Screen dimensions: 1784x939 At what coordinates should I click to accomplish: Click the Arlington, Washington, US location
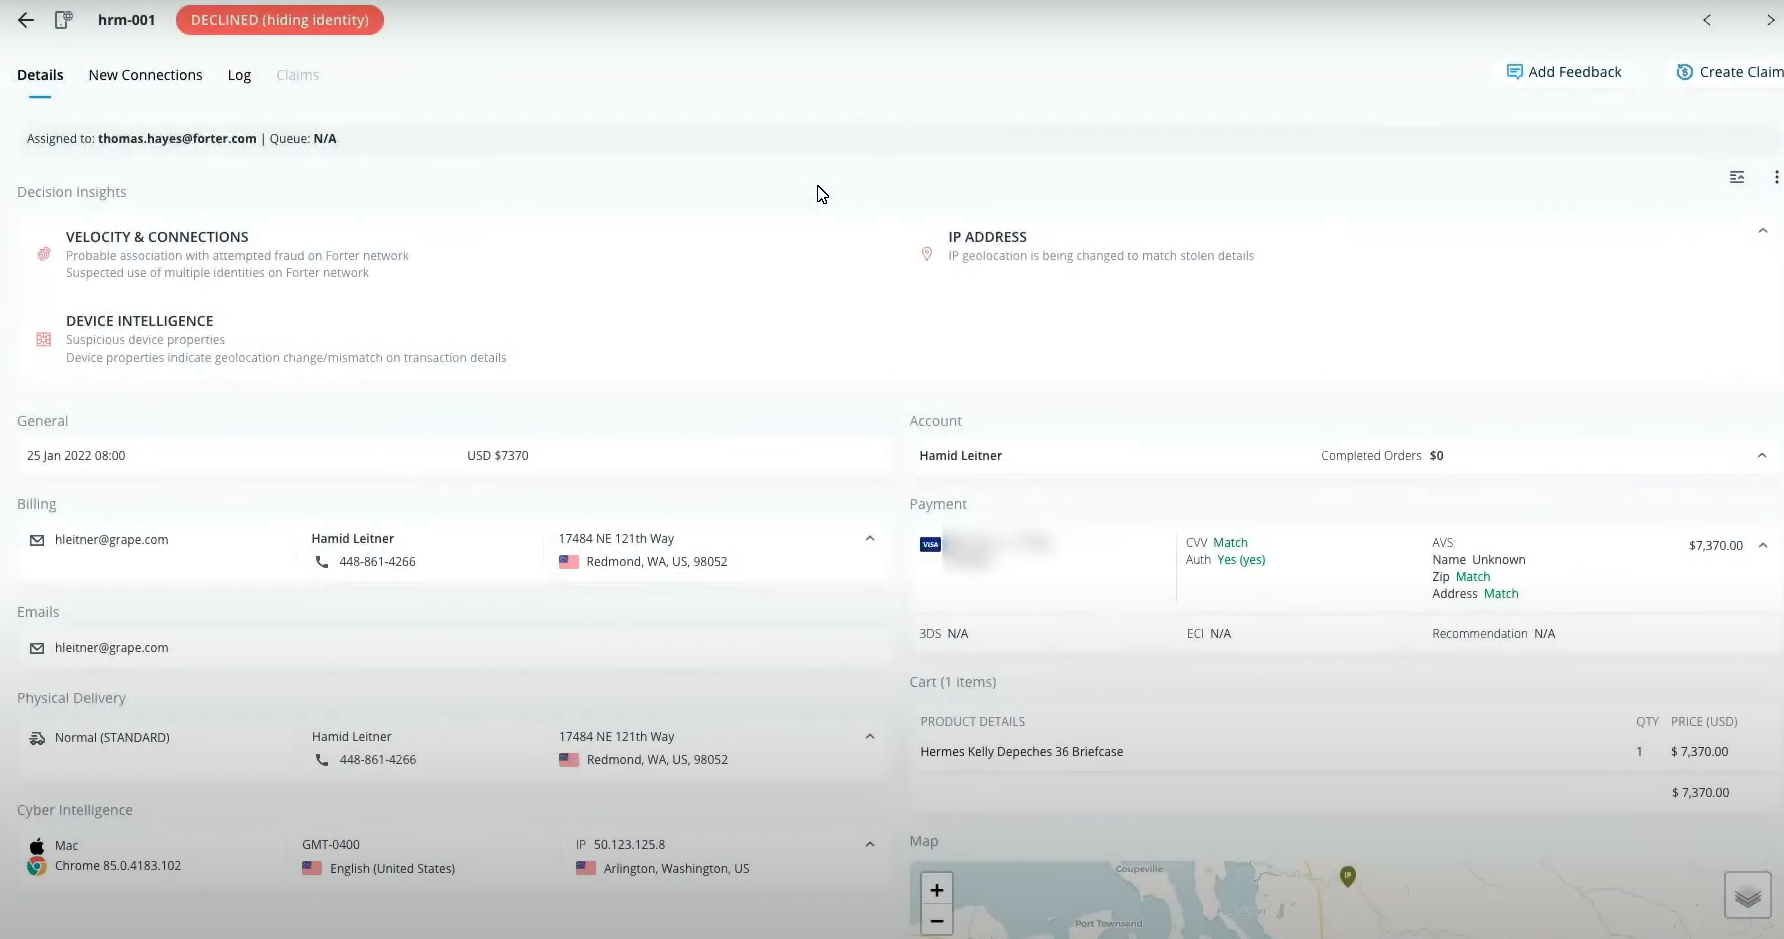[x=677, y=869]
